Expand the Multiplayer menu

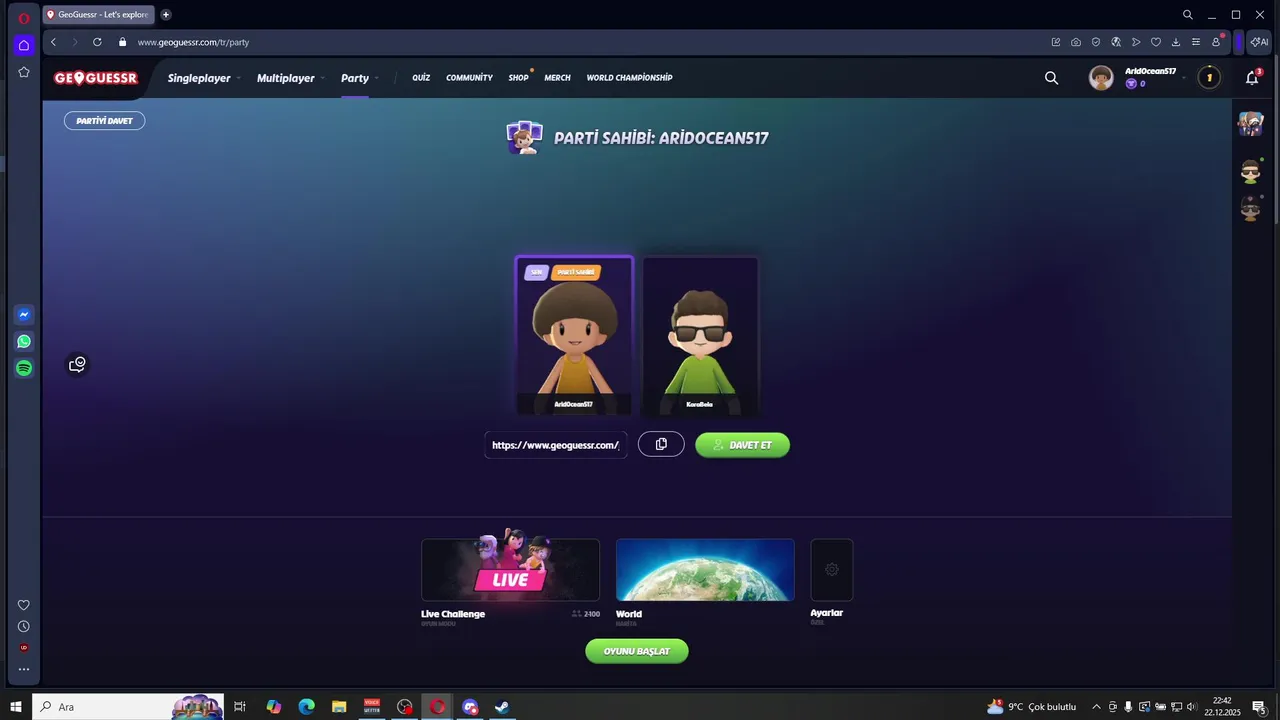coord(291,78)
